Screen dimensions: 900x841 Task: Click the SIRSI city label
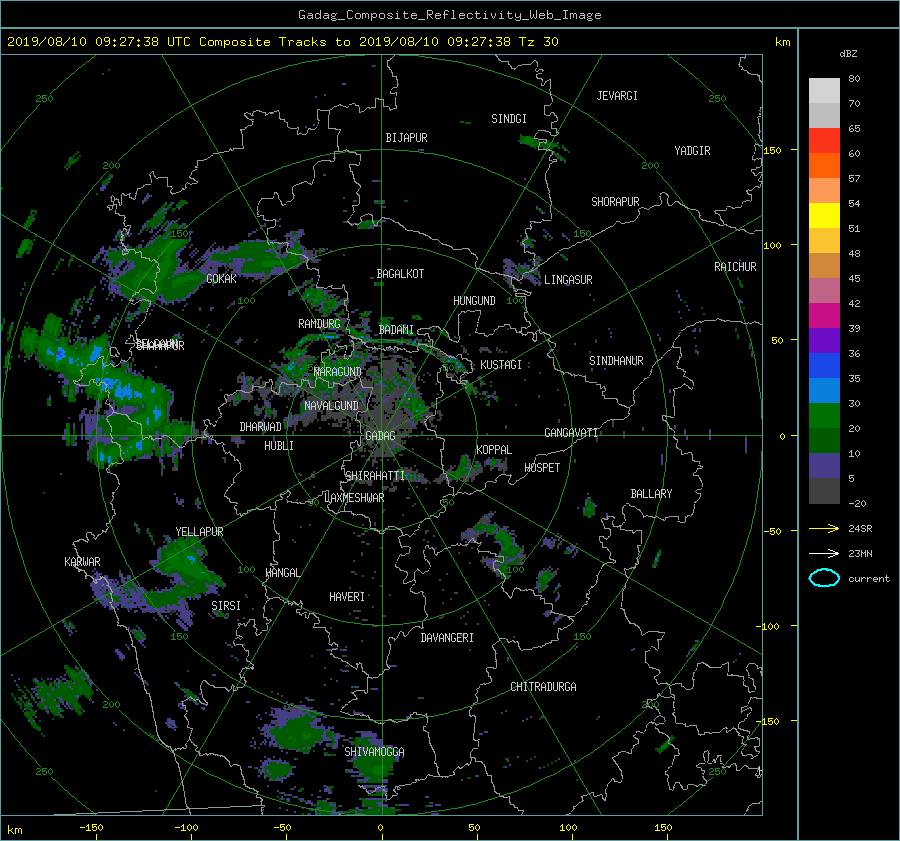click(x=226, y=606)
